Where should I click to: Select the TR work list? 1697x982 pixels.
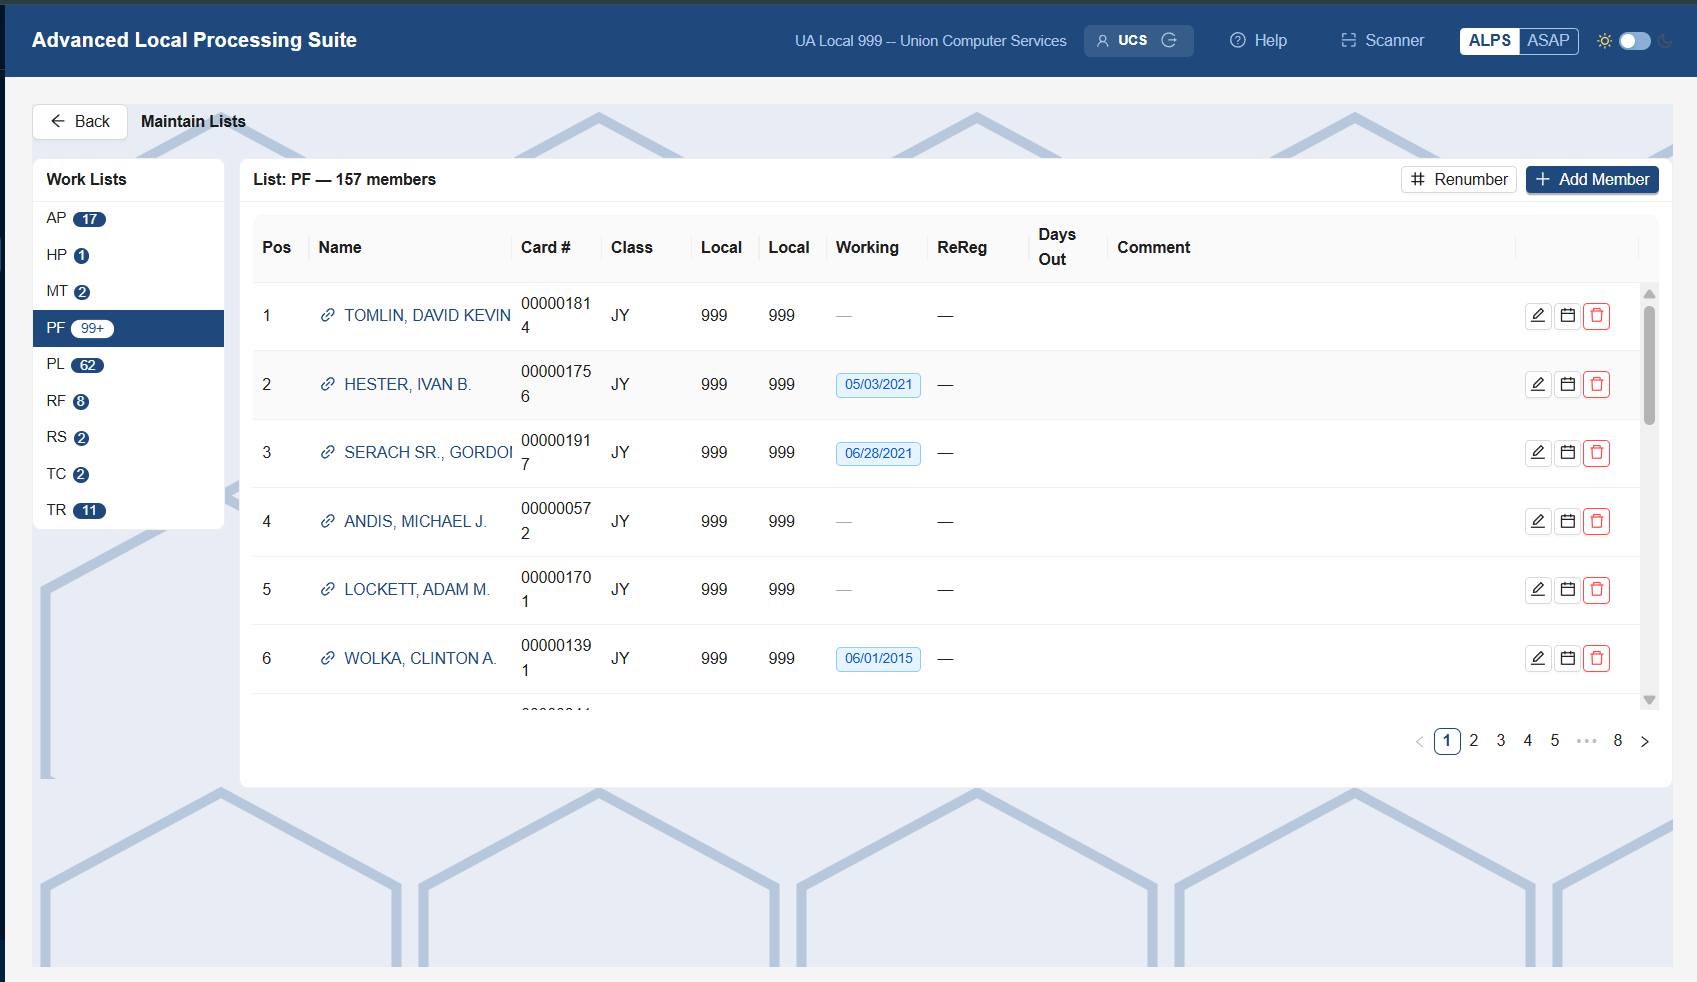[x=128, y=511]
